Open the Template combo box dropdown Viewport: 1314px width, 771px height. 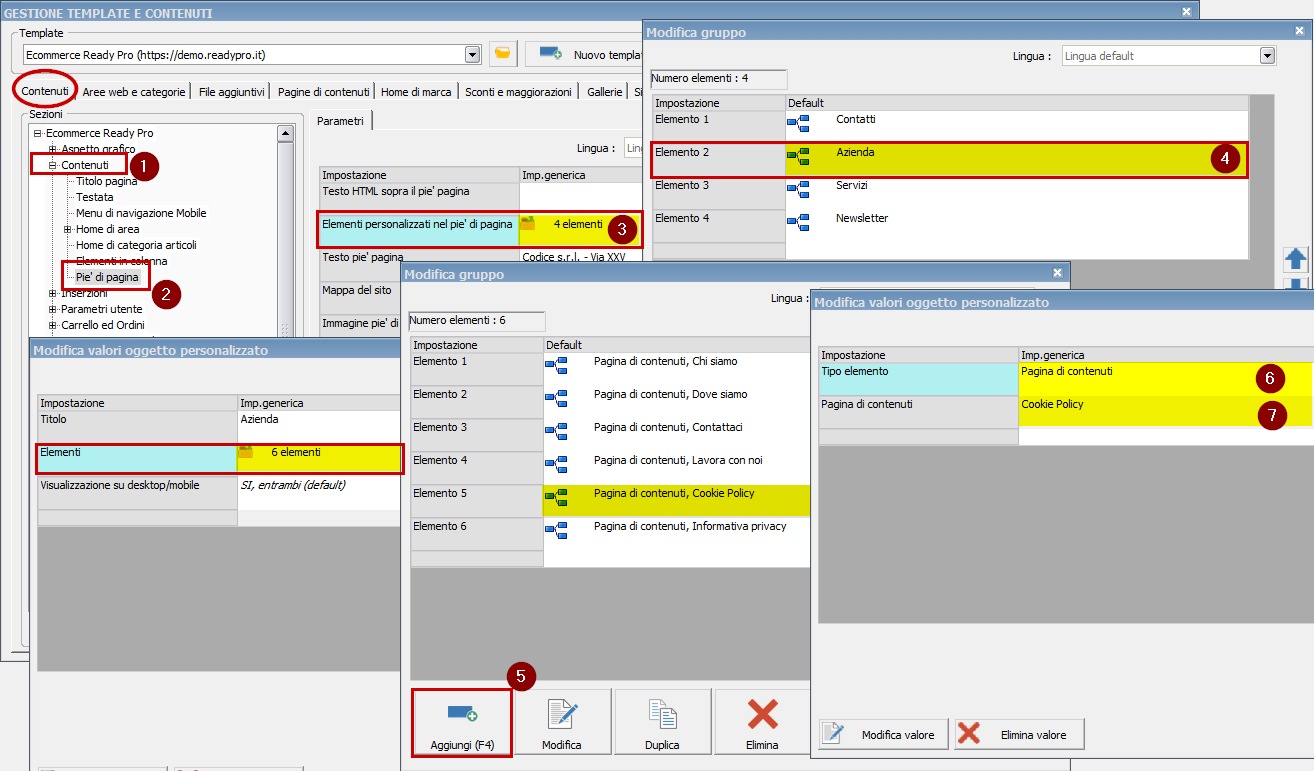472,54
